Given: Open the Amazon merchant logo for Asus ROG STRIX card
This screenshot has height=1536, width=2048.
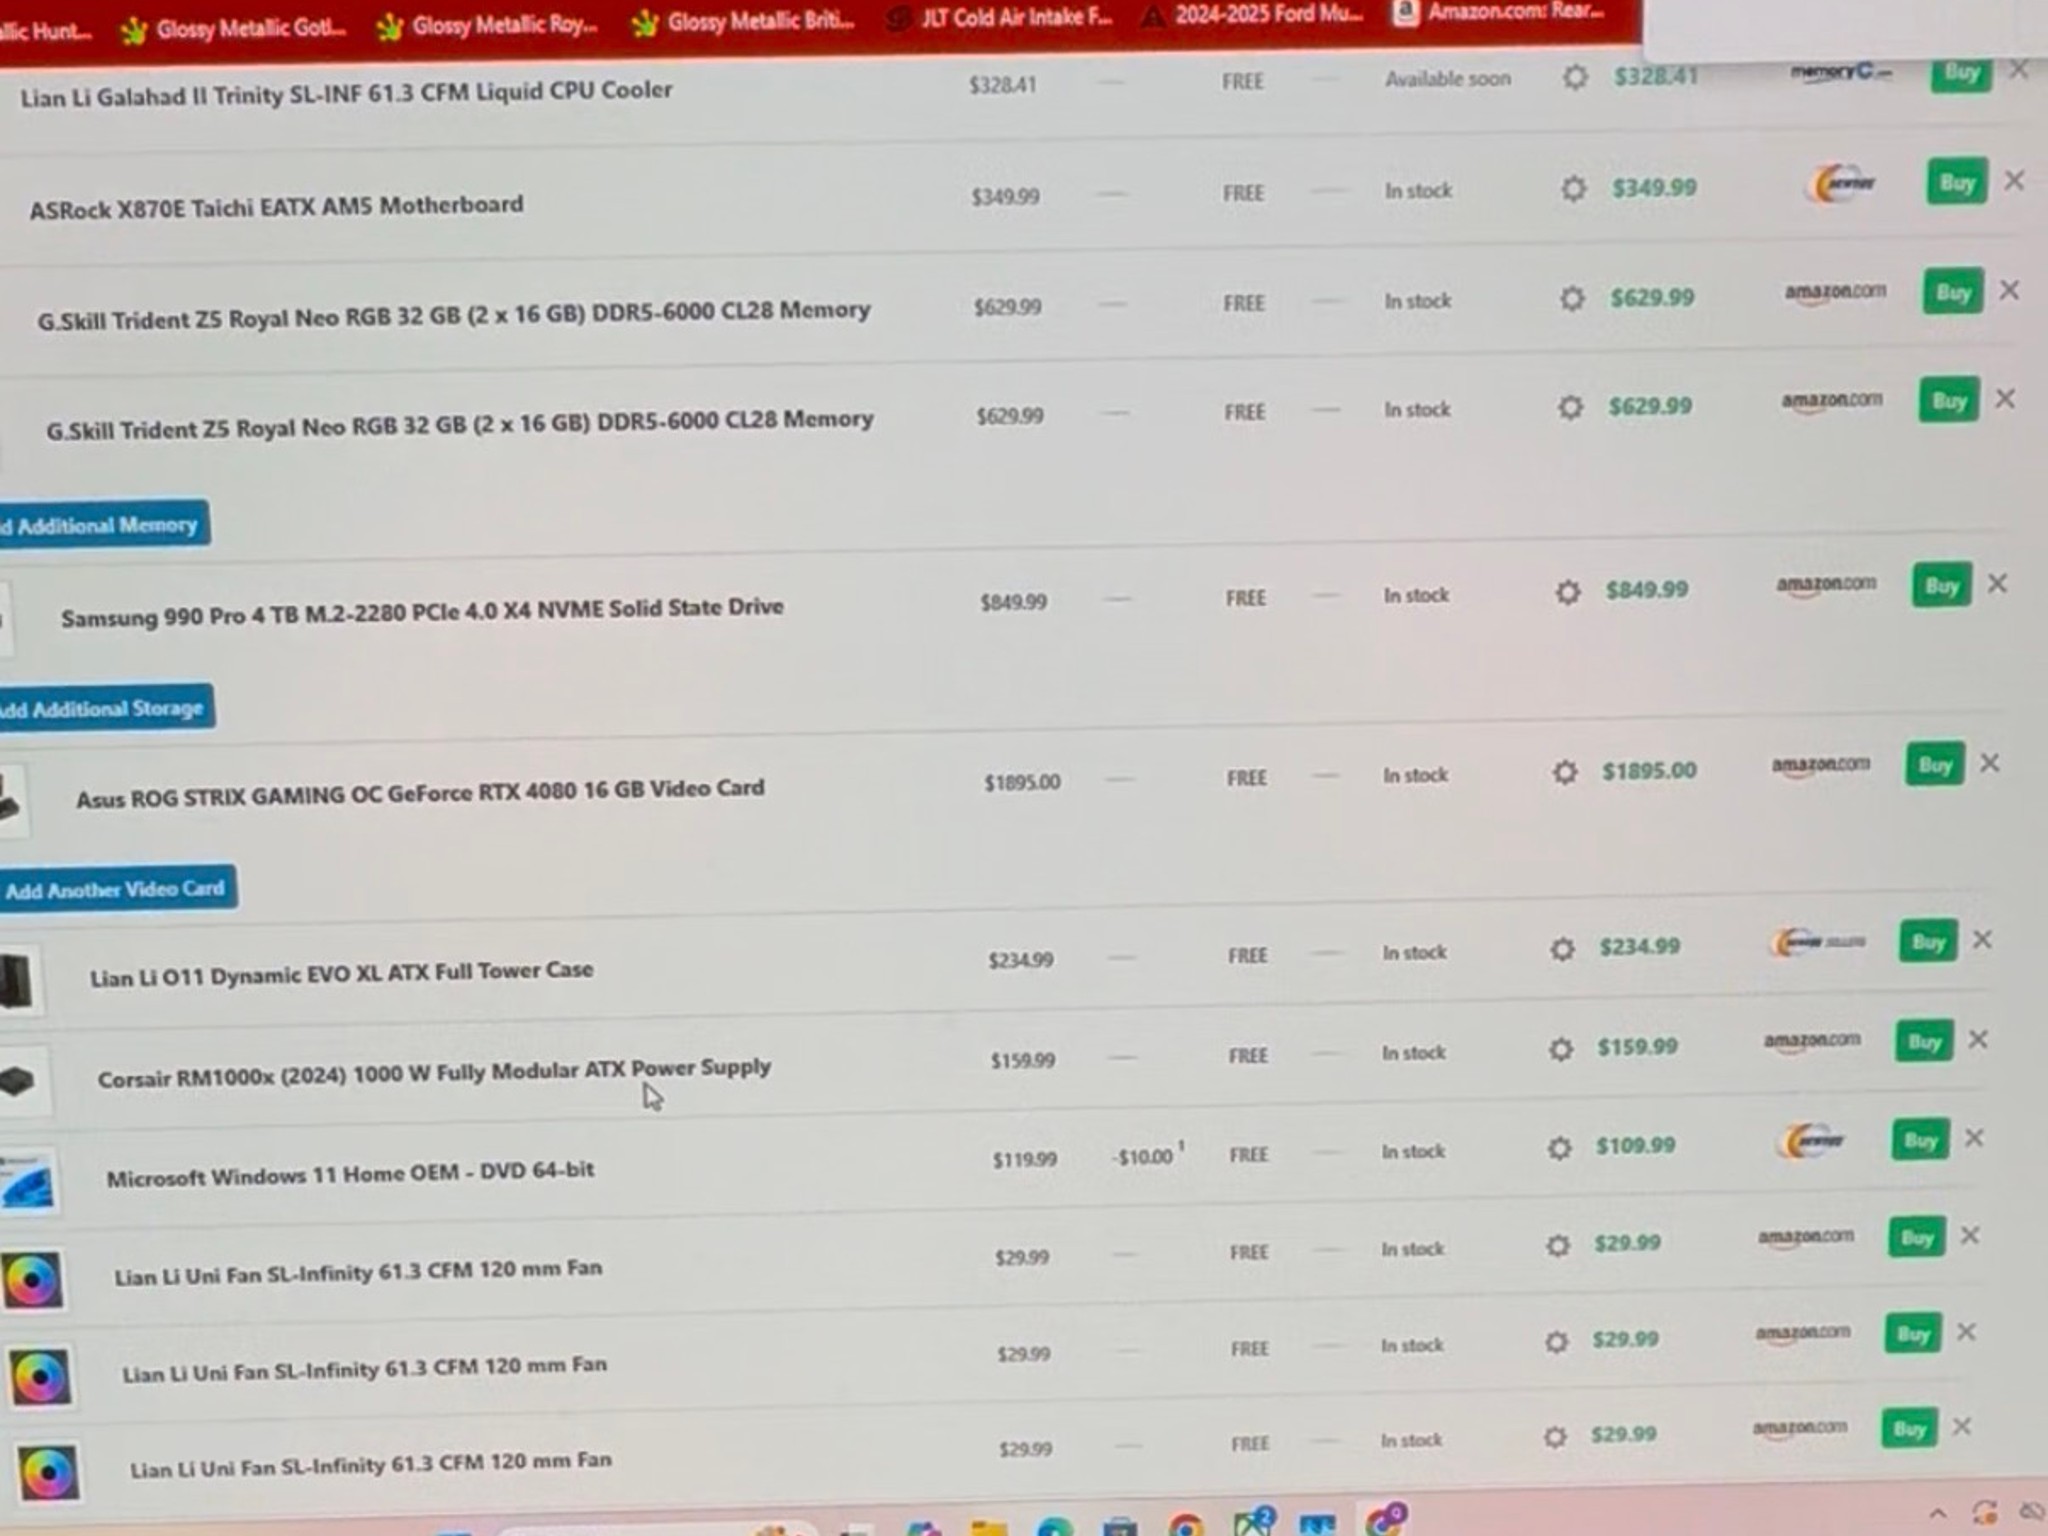Looking at the screenshot, I should pos(1820,766).
